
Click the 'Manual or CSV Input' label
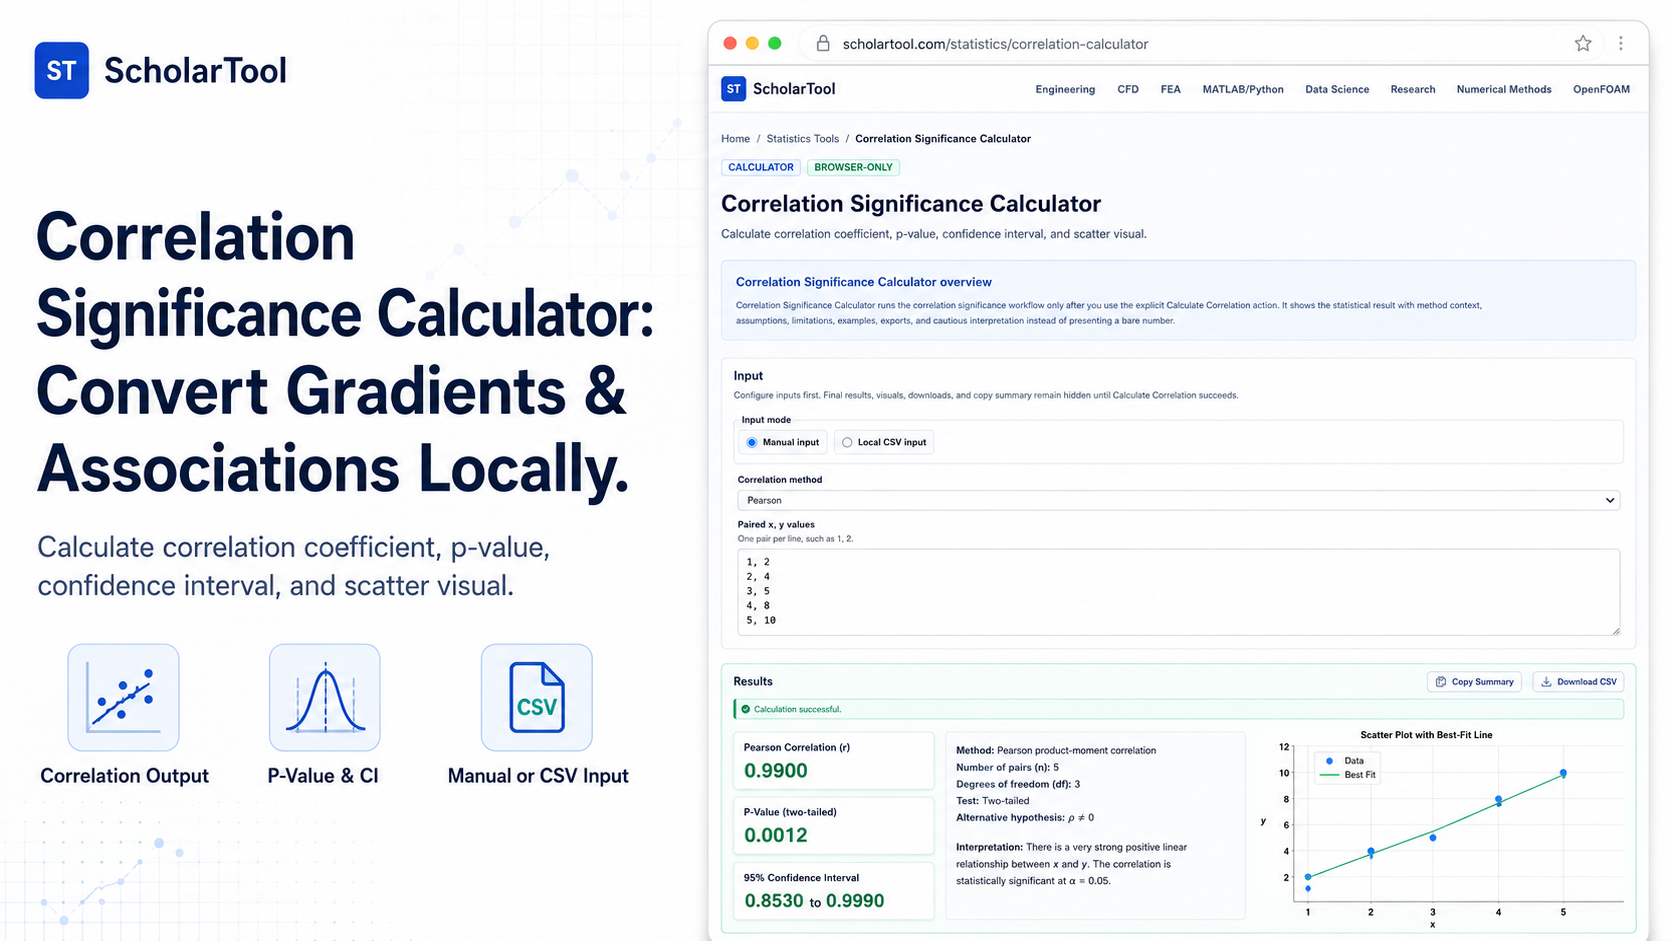(538, 776)
